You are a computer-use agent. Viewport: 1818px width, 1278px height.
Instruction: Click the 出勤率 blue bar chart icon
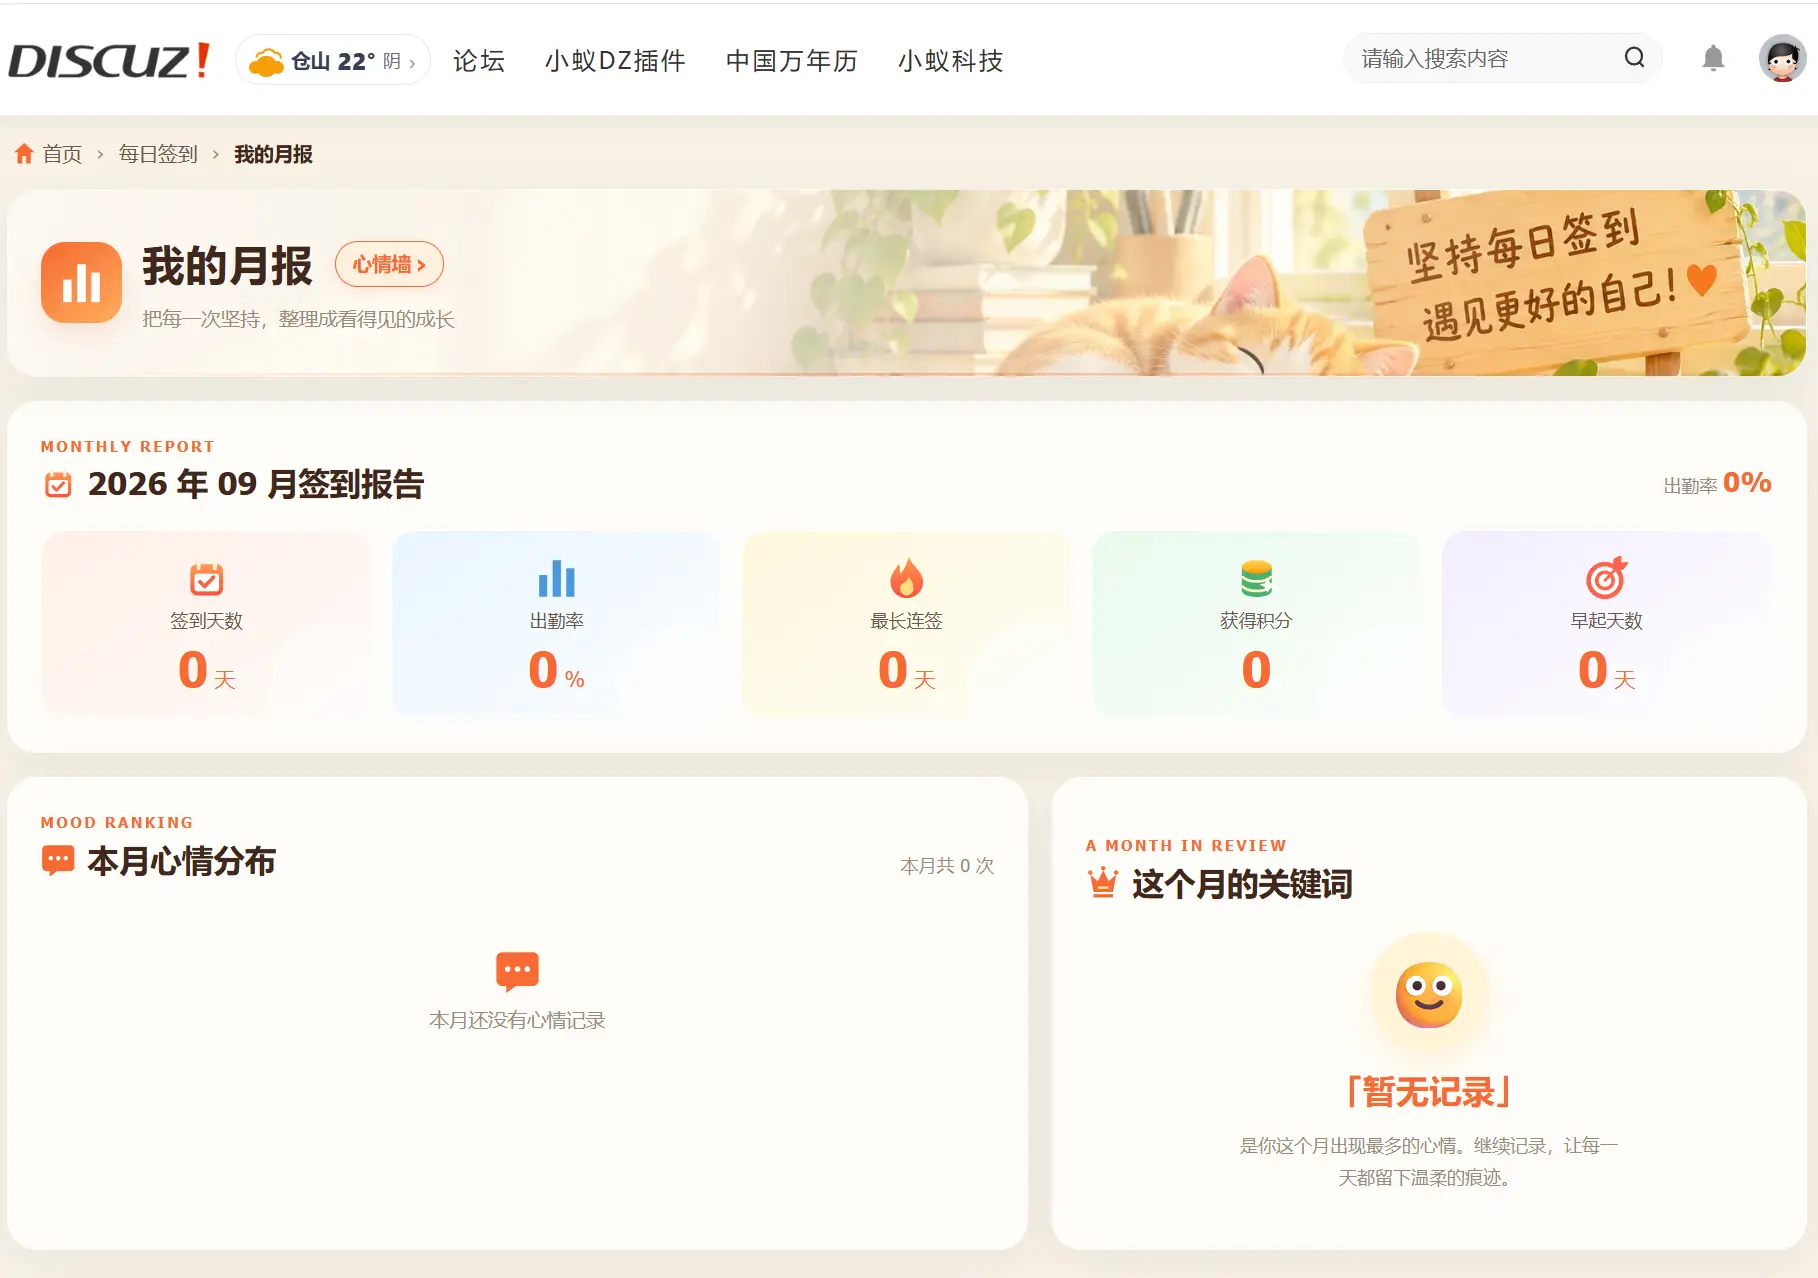557,578
